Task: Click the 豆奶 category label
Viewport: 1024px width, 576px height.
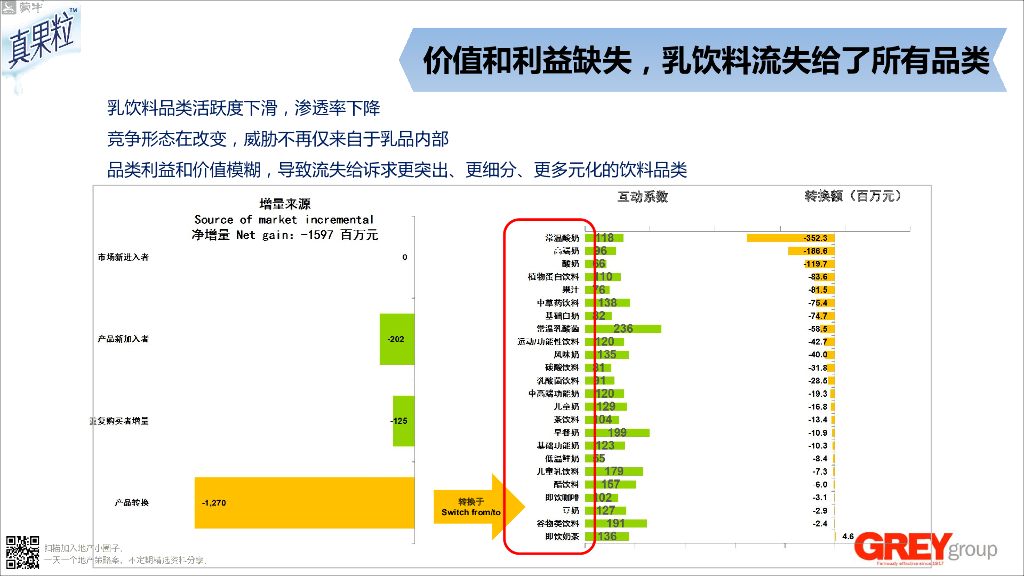Action: [571, 510]
